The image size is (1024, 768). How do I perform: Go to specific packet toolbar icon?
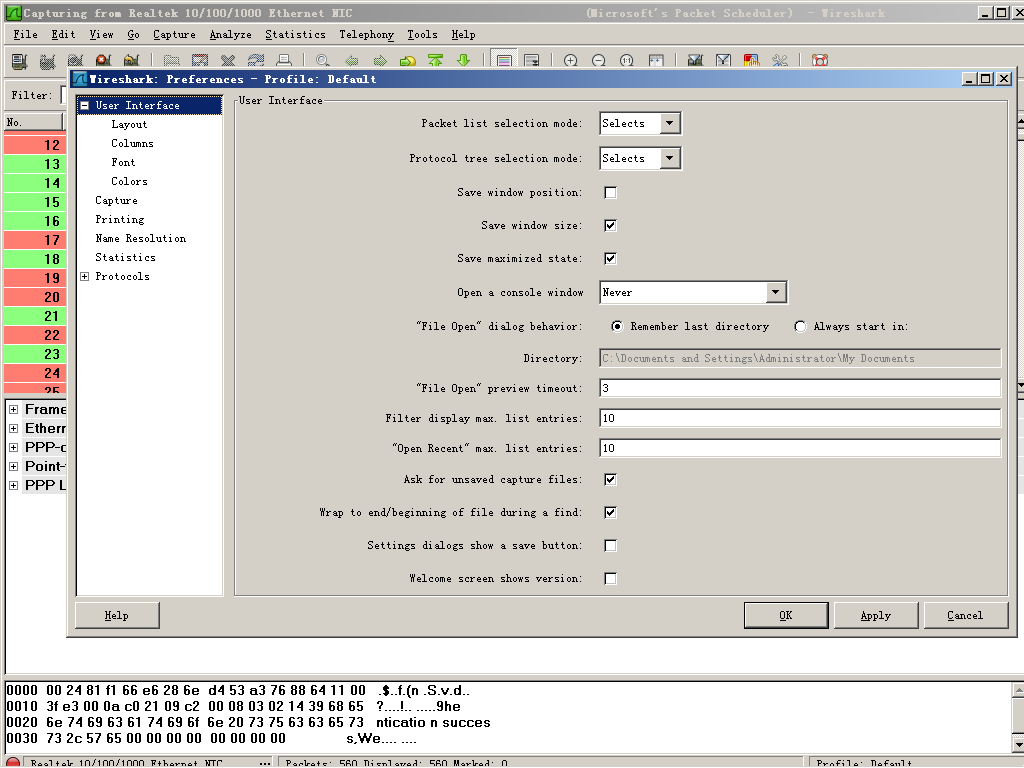pyautogui.click(x=408, y=61)
